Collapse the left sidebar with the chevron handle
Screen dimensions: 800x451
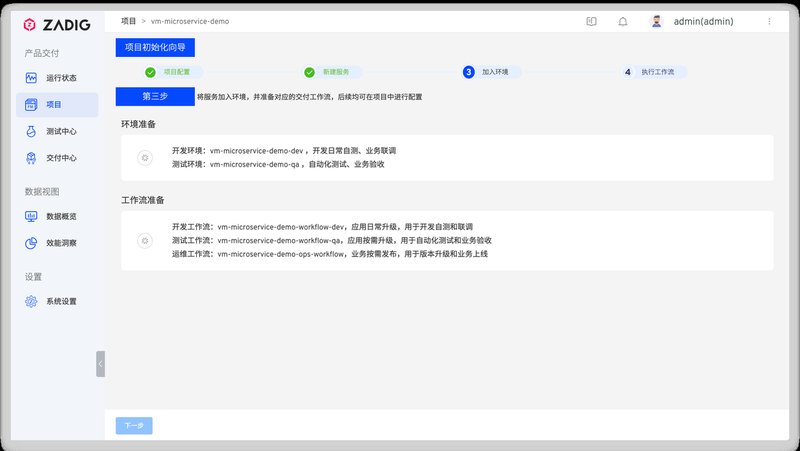tap(100, 364)
